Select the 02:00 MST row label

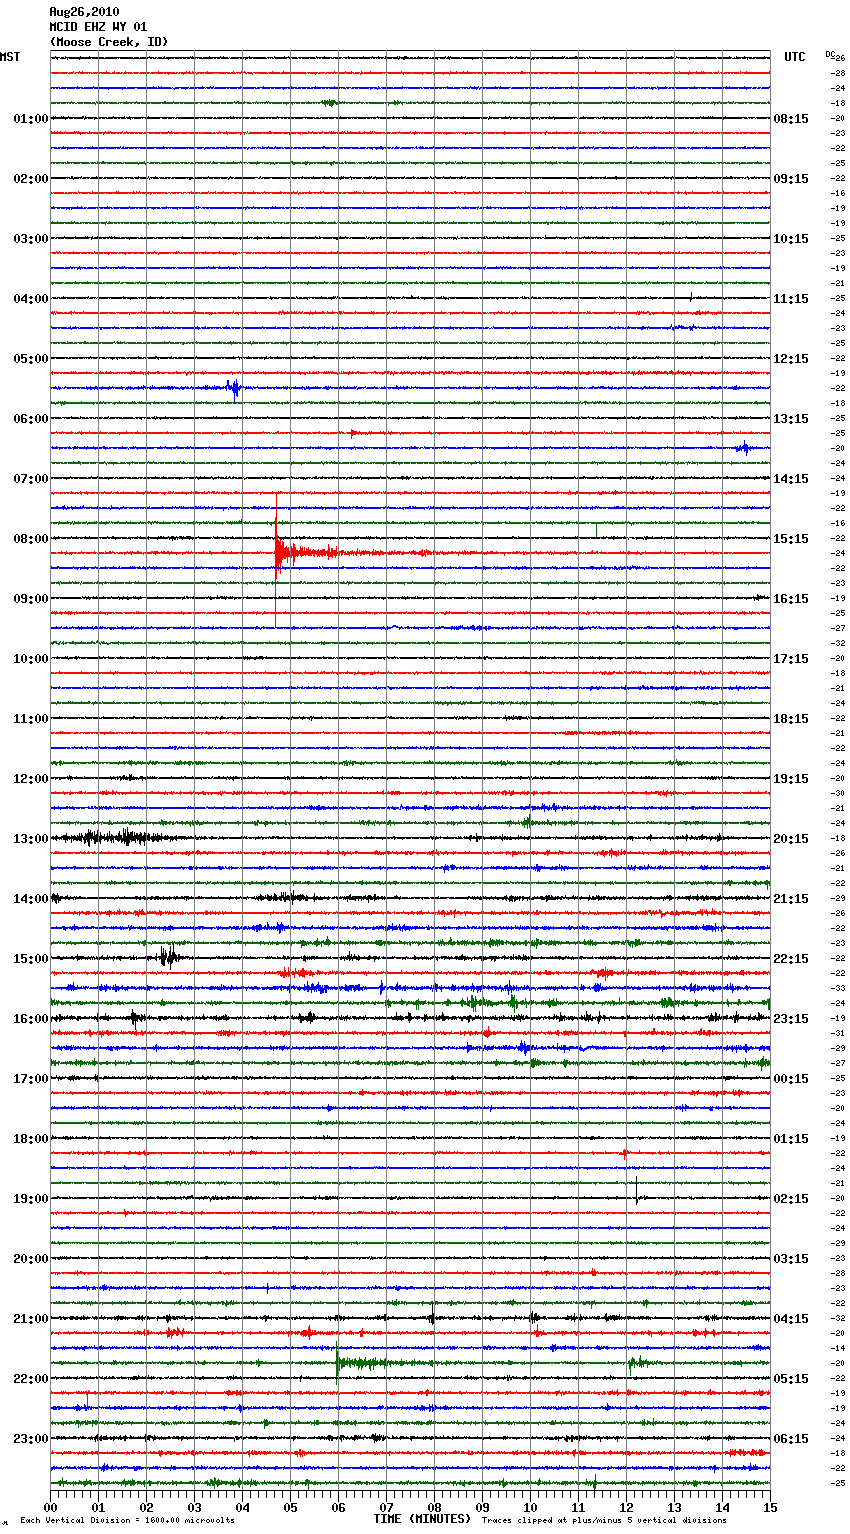coord(31,179)
